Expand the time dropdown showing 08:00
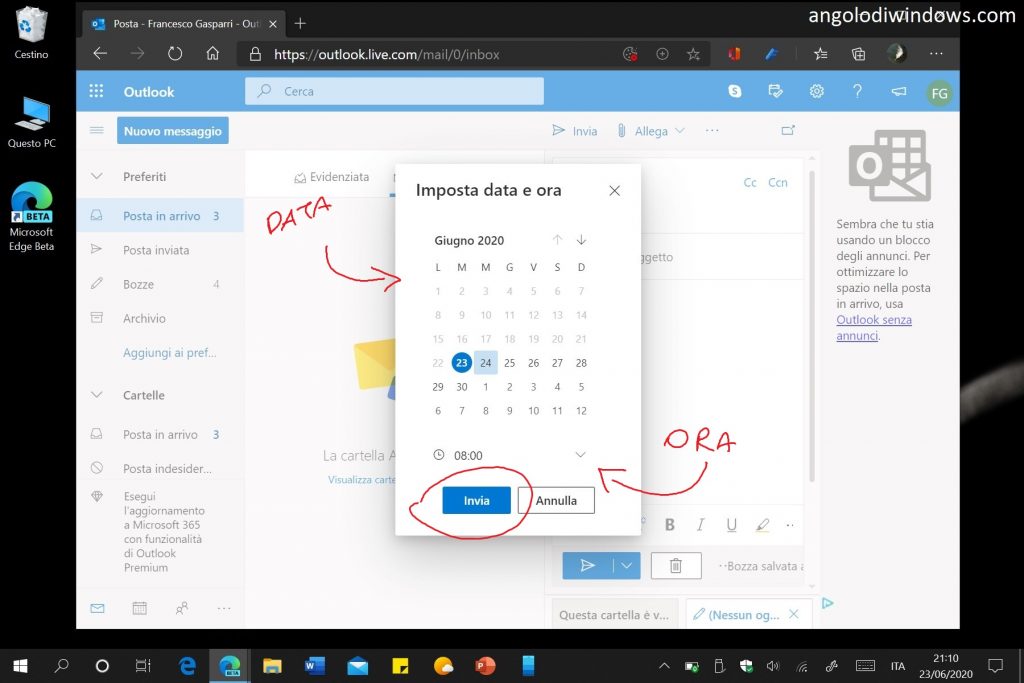Screen dimensions: 1024x683 (x=580, y=455)
